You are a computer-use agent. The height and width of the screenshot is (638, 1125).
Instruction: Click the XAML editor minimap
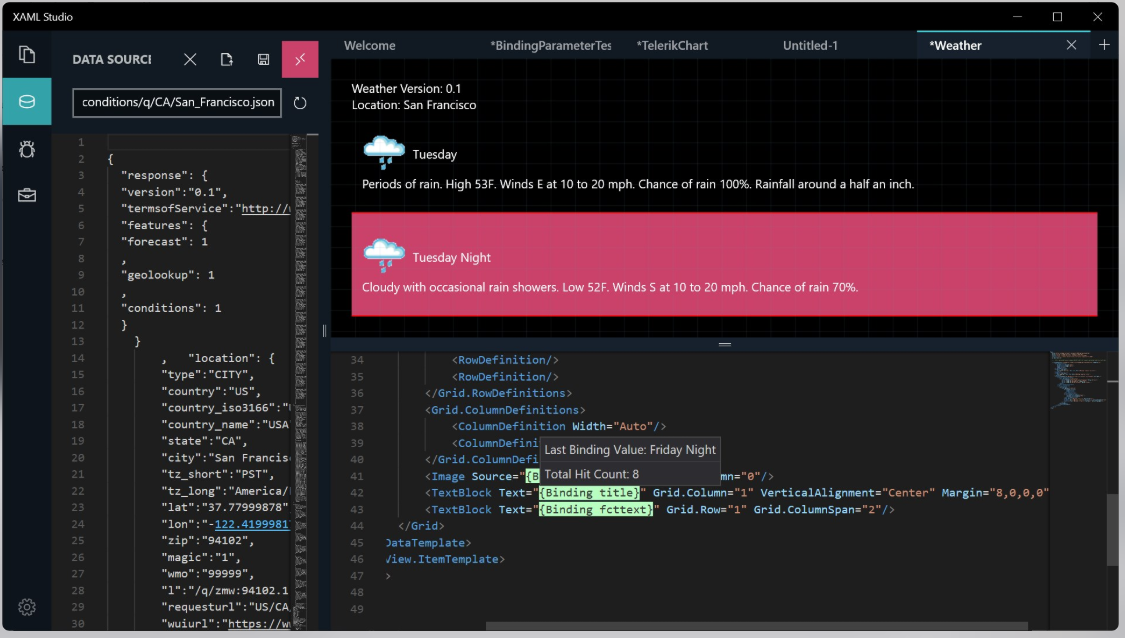coord(1076,379)
